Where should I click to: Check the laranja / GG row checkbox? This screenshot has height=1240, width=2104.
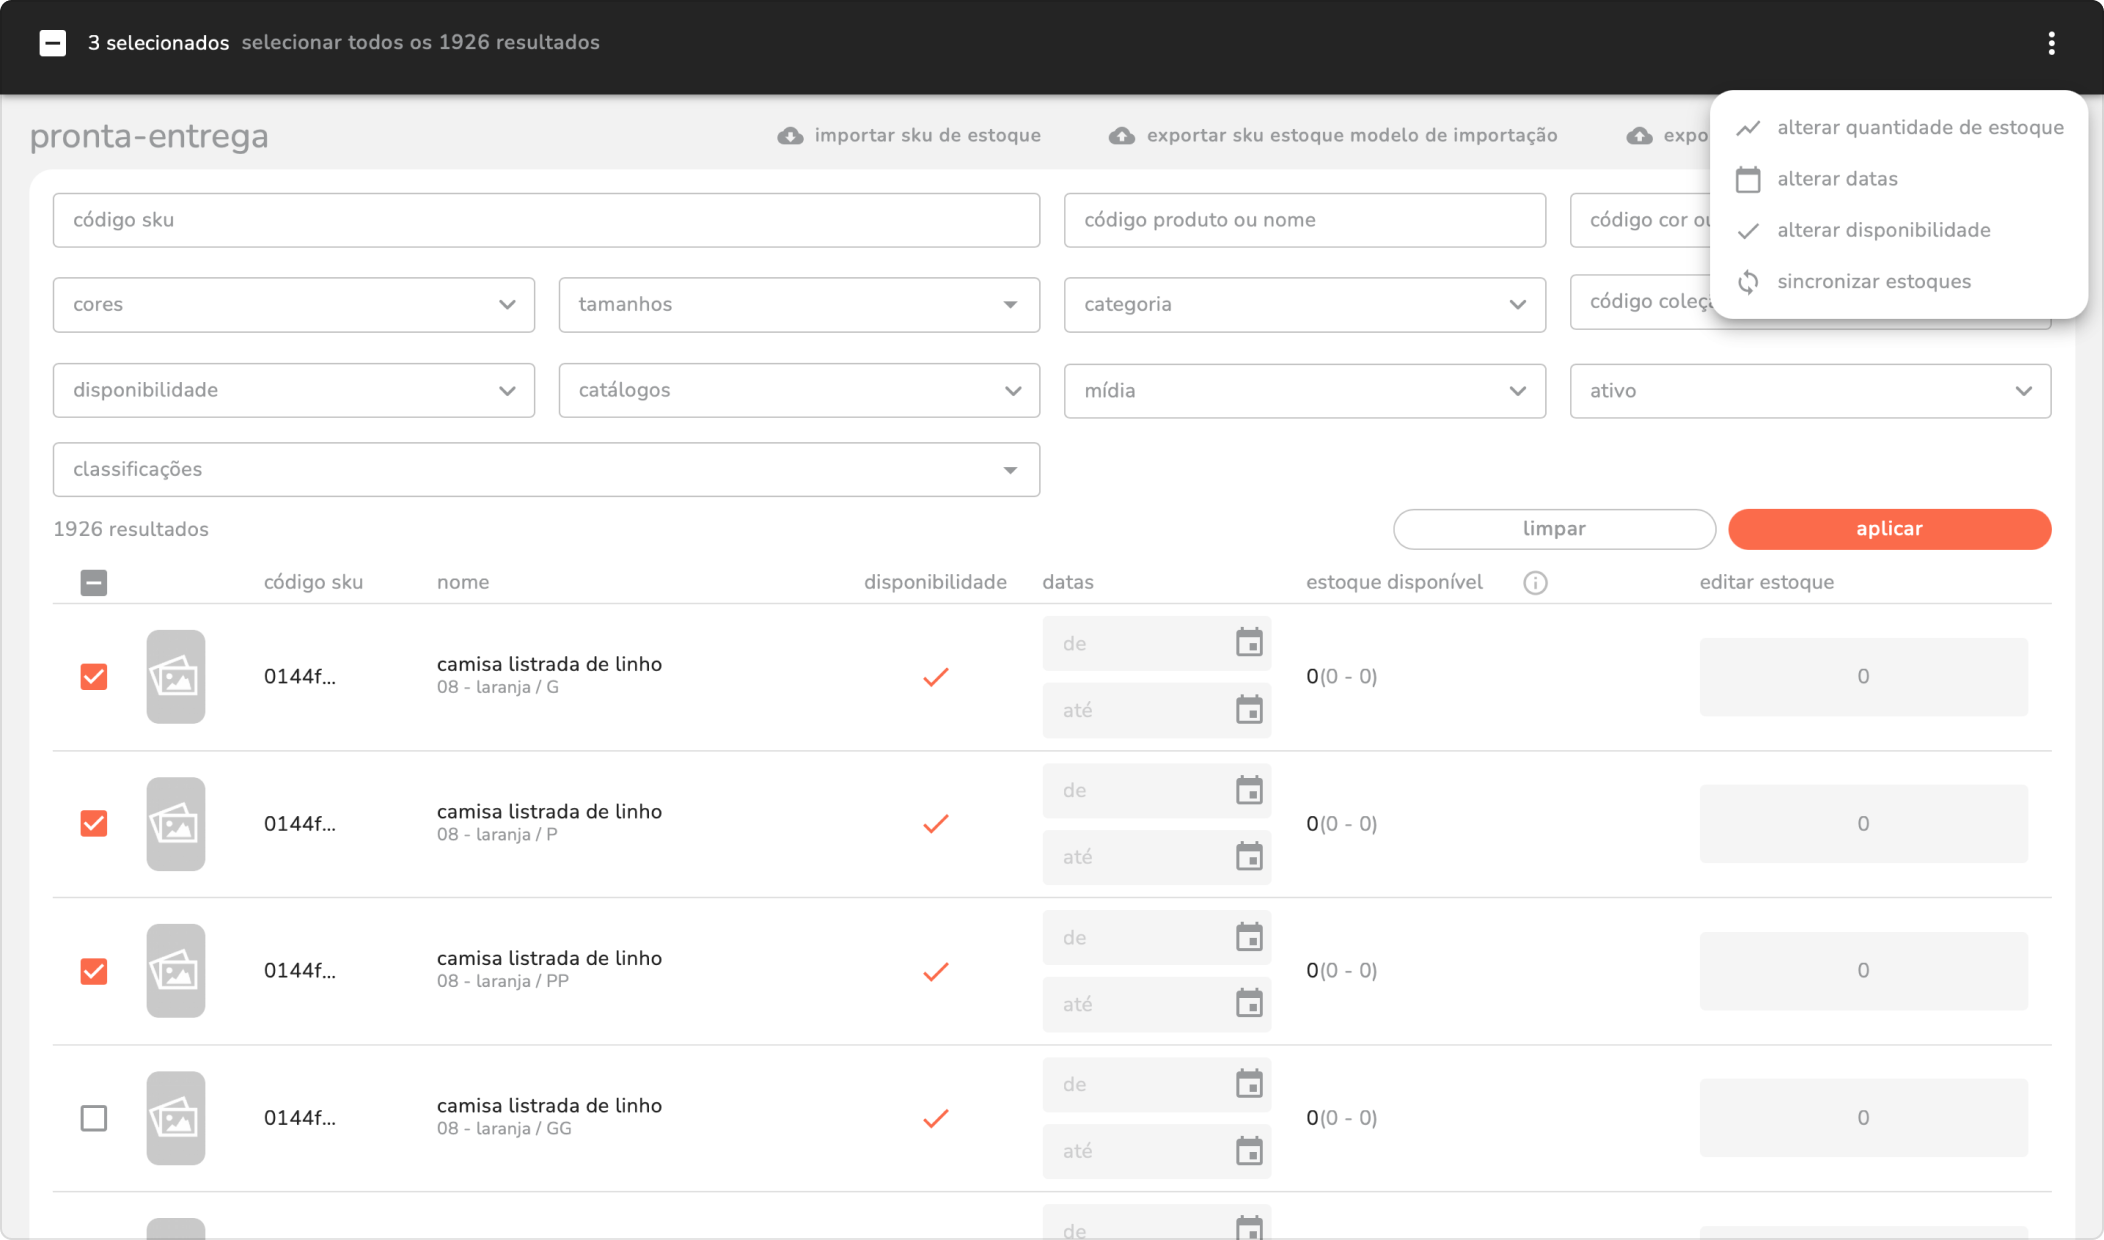point(94,1118)
